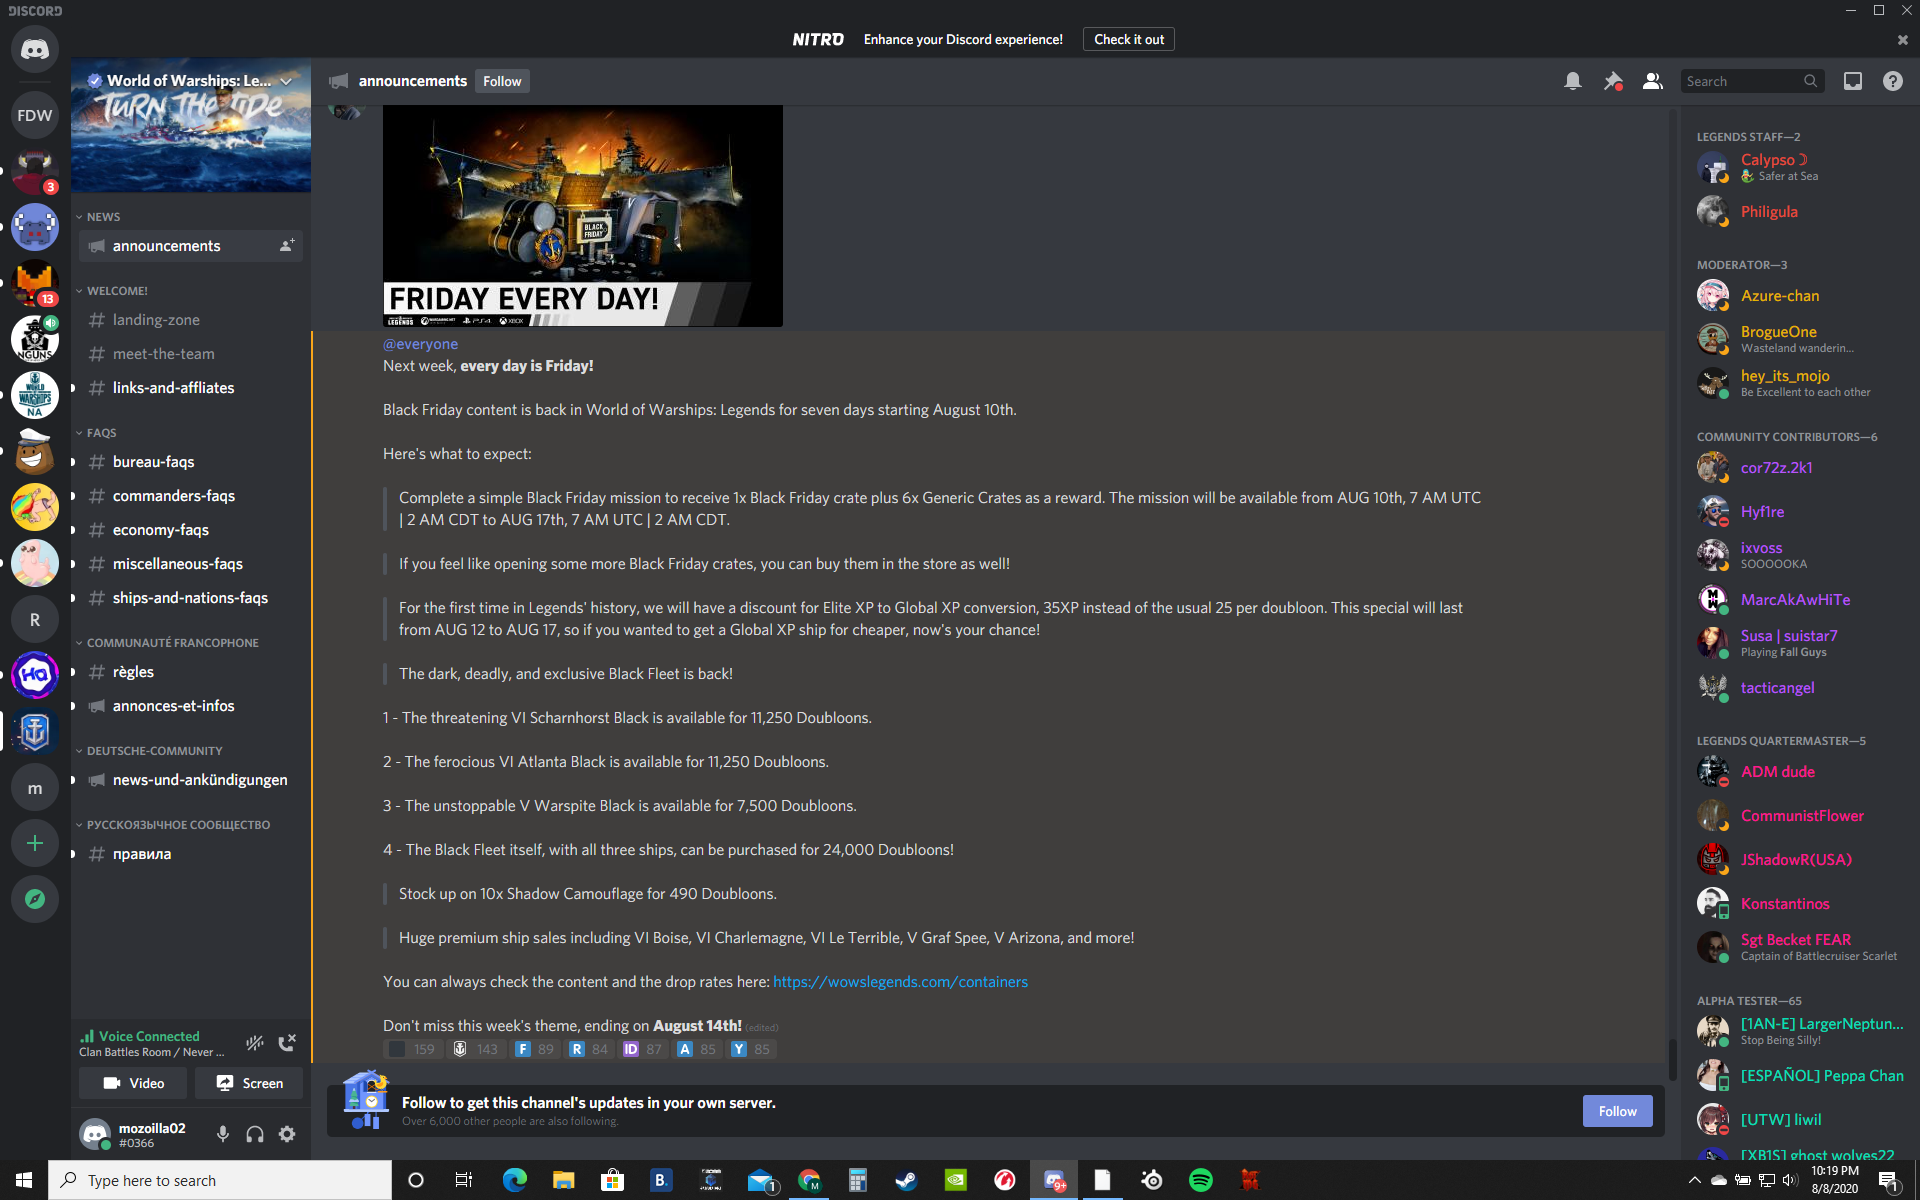Click the Search input field
Screen dimensions: 1920x1200
[1742, 81]
